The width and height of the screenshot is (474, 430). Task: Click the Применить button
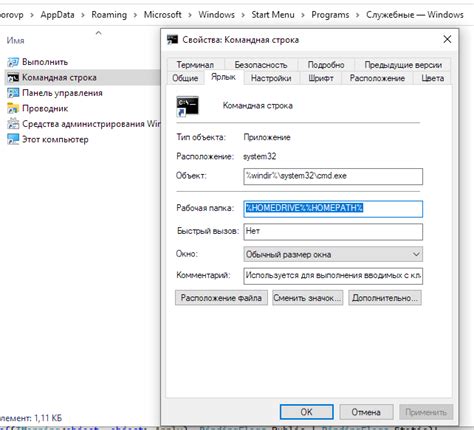pos(426,412)
